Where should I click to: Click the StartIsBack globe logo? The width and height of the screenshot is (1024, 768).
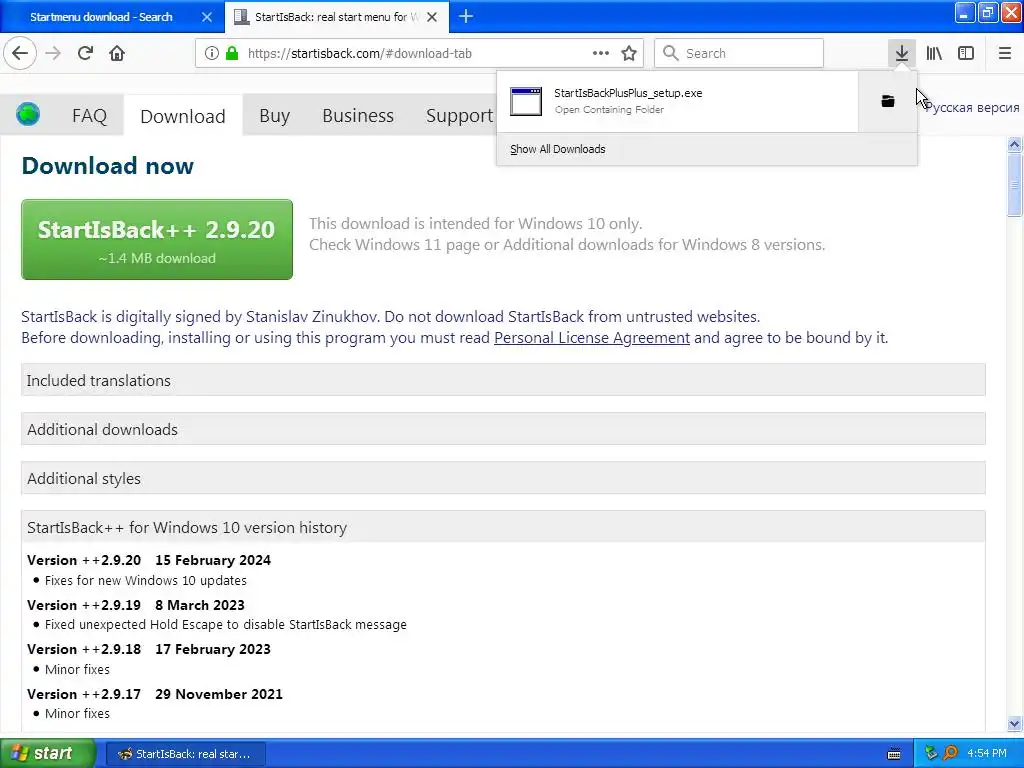[28, 114]
